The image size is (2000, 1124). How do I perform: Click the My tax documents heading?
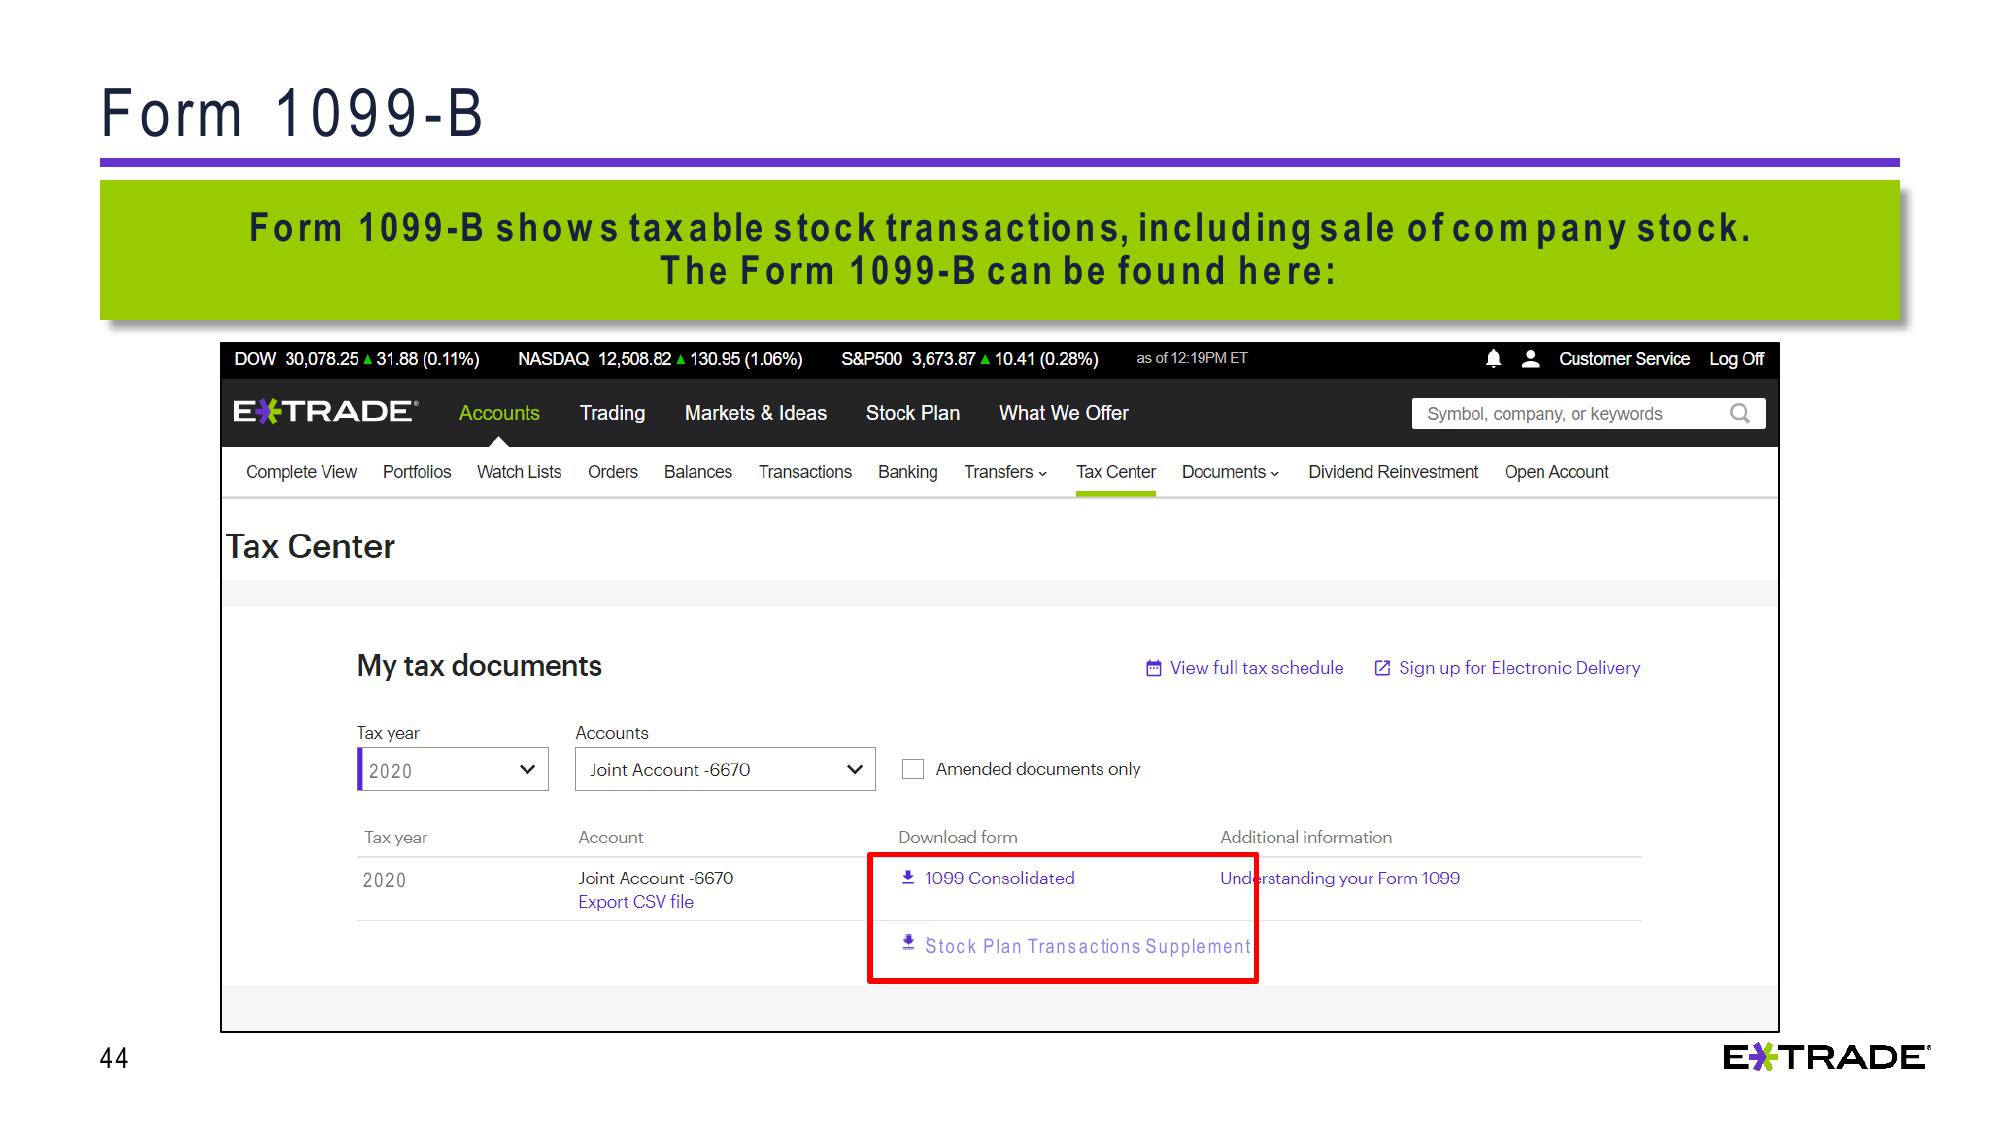coord(479,666)
